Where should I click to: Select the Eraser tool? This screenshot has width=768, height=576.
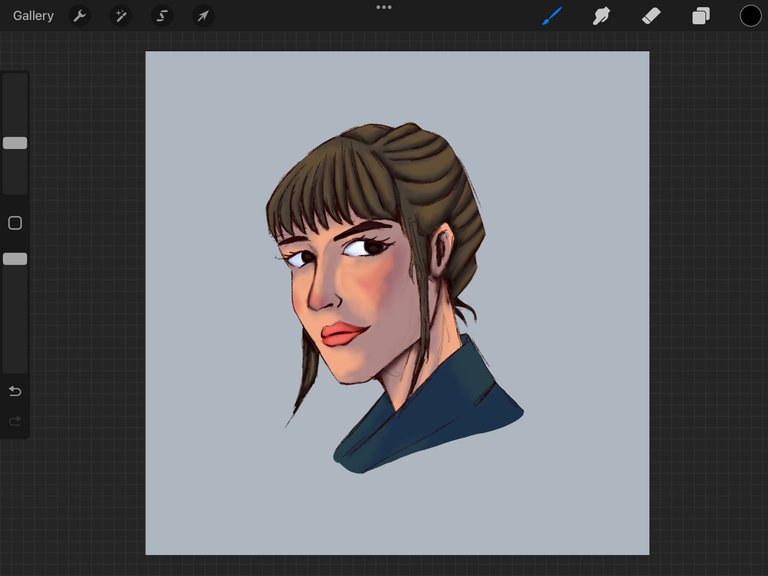pyautogui.click(x=651, y=16)
